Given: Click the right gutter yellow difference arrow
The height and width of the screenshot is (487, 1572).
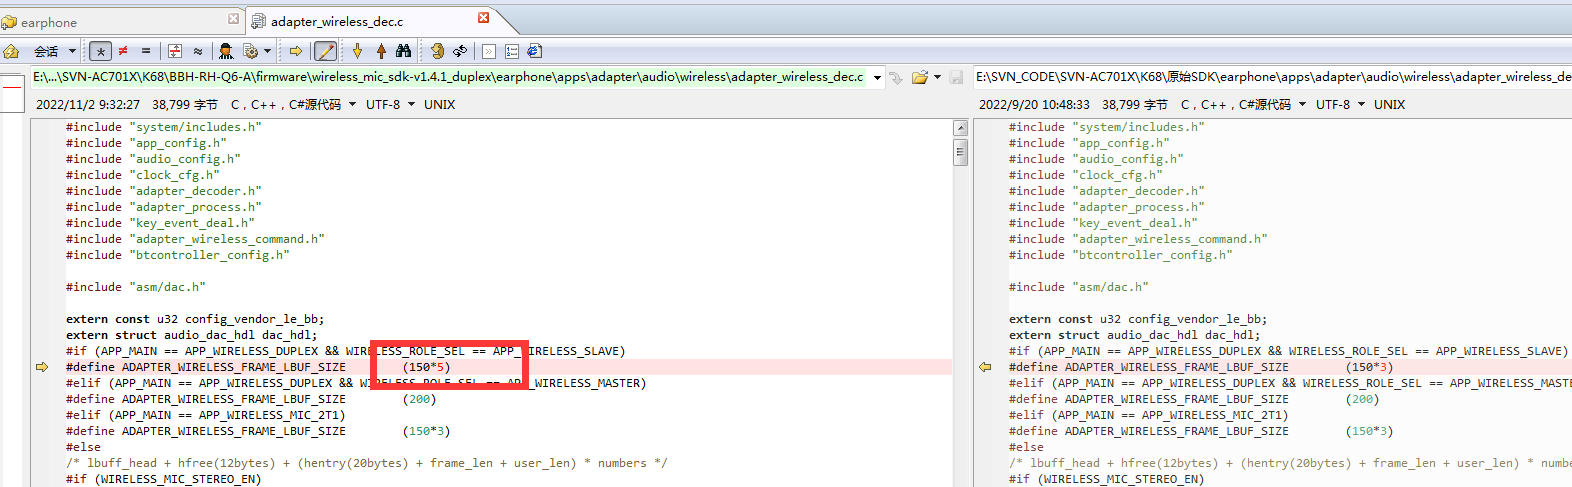Looking at the screenshot, I should point(985,367).
